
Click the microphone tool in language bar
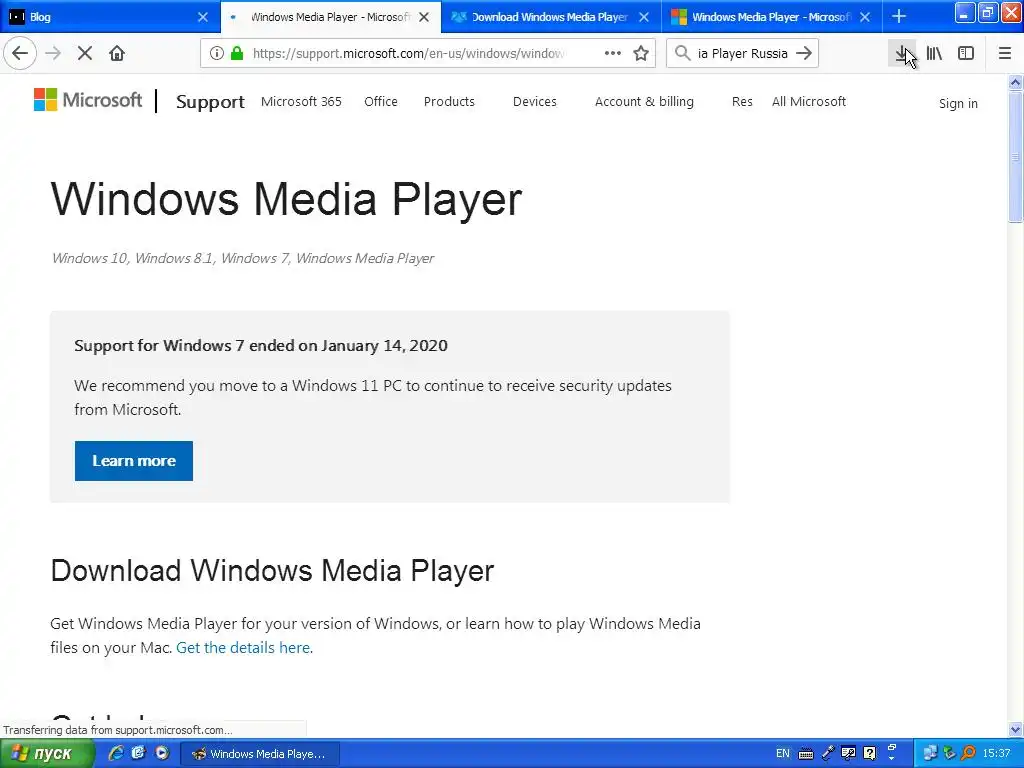point(827,754)
